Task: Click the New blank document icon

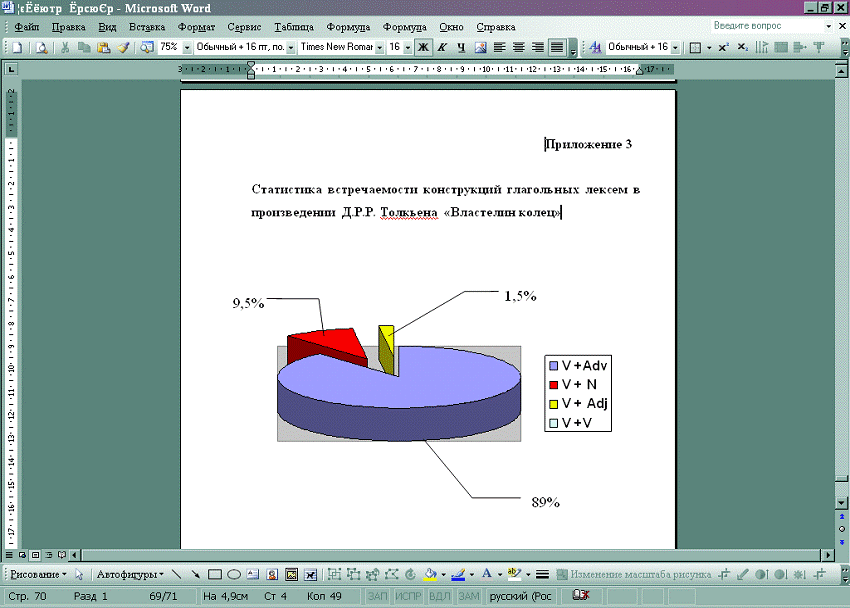Action: pyautogui.click(x=17, y=47)
